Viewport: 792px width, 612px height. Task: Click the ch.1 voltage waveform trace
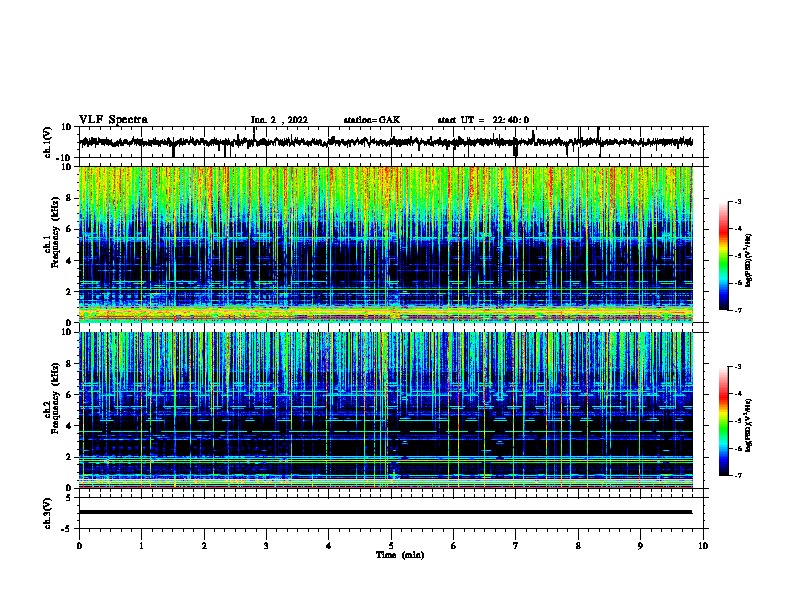click(x=386, y=142)
